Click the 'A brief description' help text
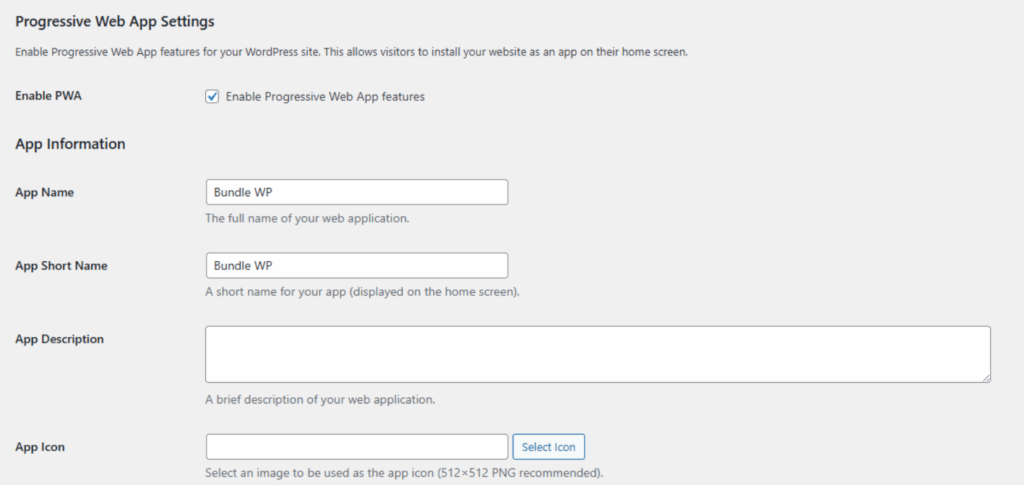Screen dimensions: 1024x485 coord(320,400)
